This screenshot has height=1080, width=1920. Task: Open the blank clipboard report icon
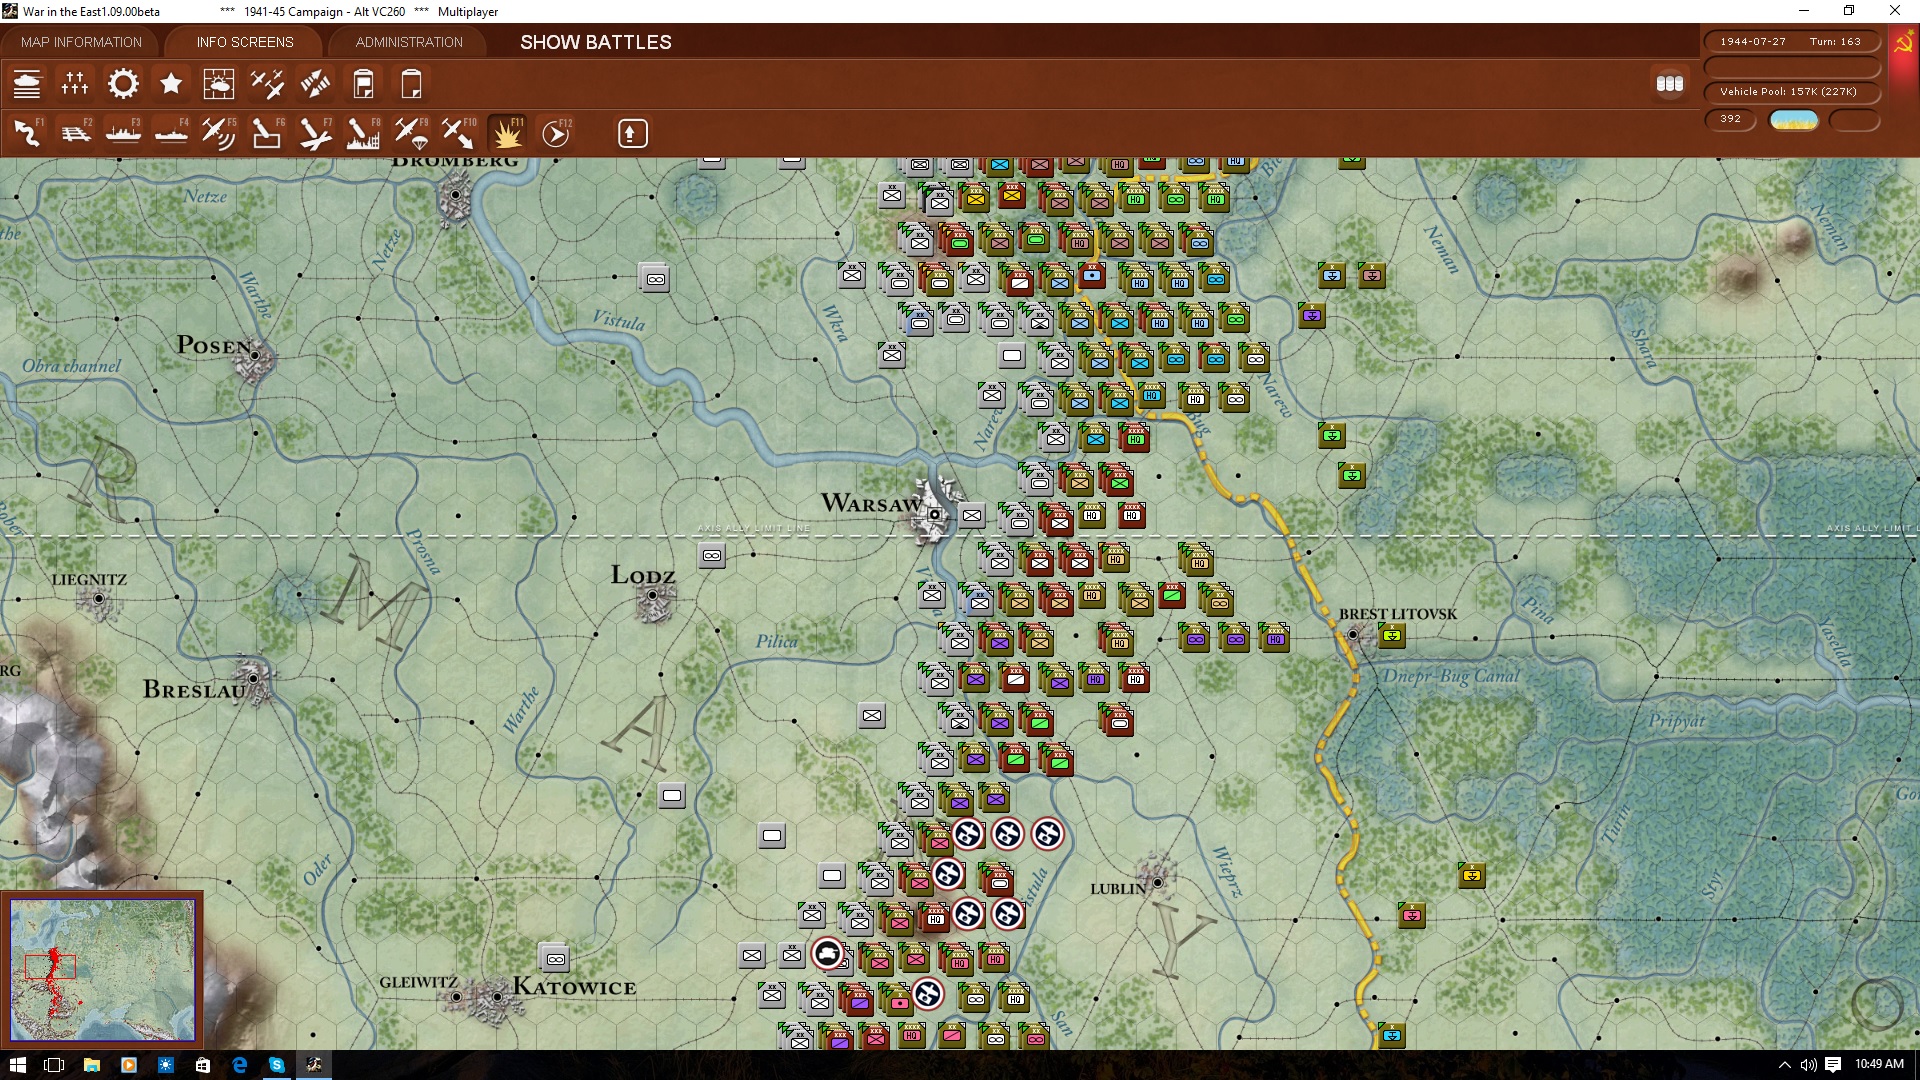coord(411,84)
